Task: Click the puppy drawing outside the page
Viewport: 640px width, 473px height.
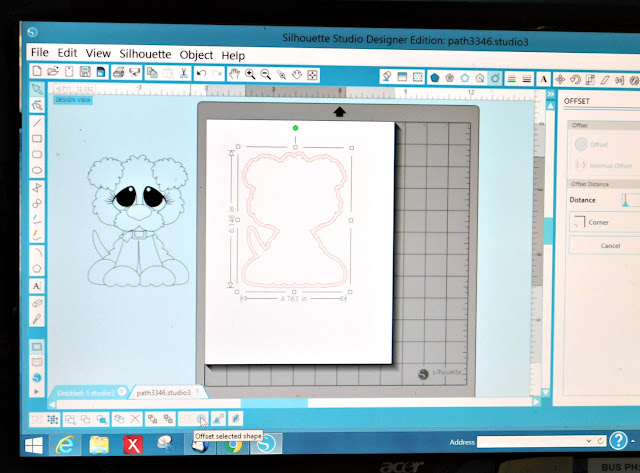Action: pyautogui.click(x=138, y=220)
